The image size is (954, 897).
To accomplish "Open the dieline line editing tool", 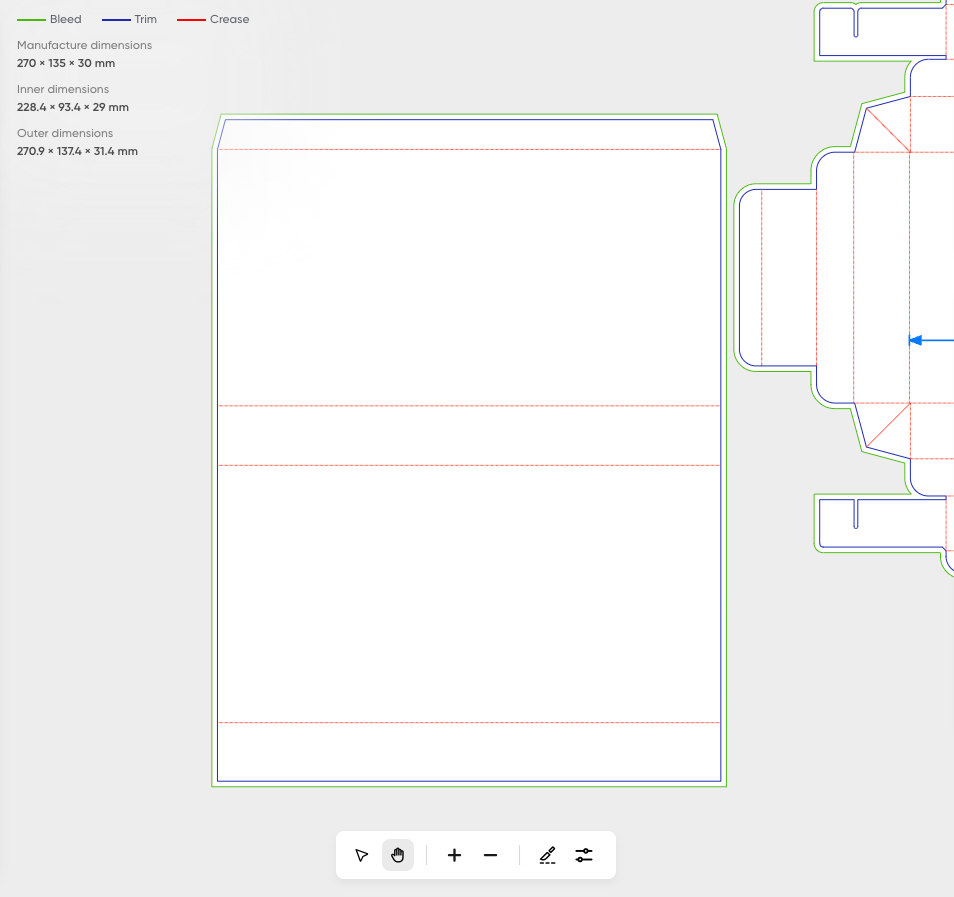I will pos(547,855).
